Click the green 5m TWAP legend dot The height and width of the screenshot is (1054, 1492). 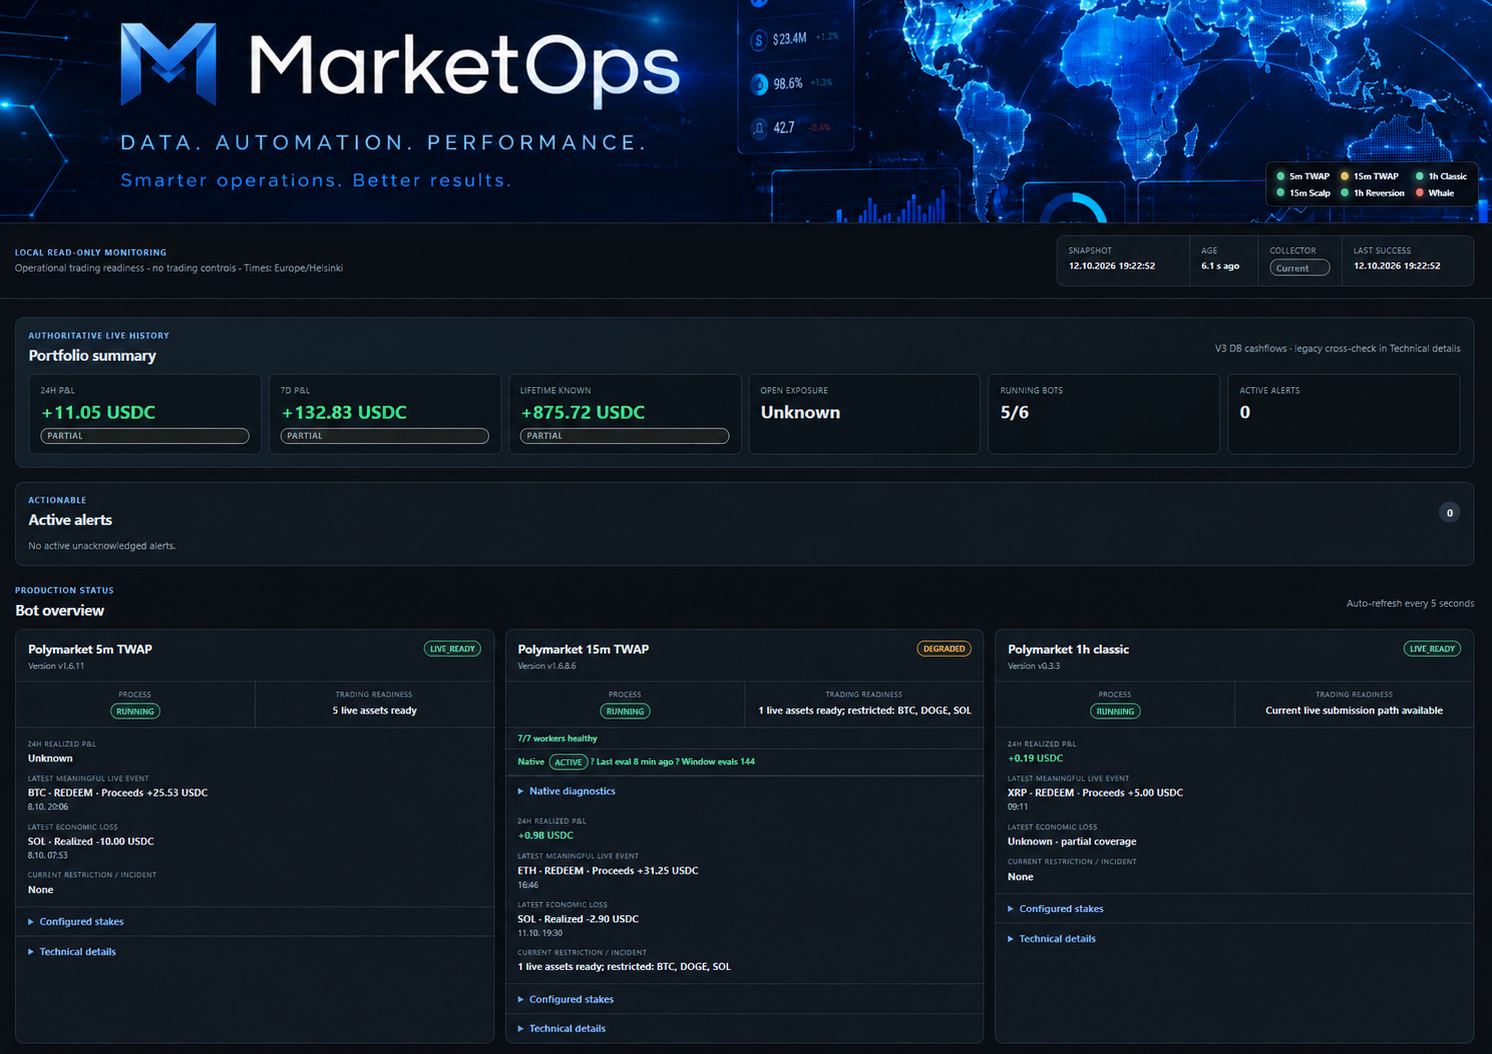[x=1280, y=176]
